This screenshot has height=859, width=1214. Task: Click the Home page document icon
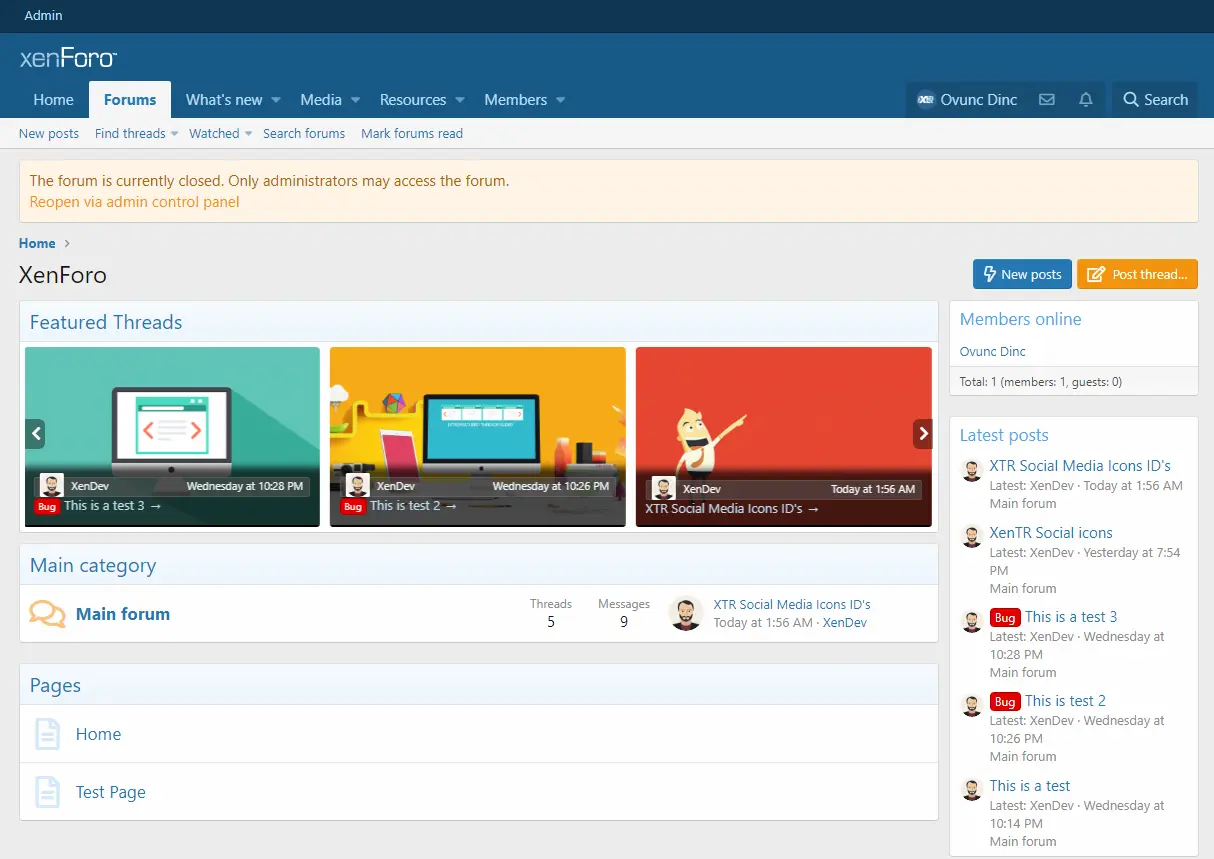[x=47, y=734]
